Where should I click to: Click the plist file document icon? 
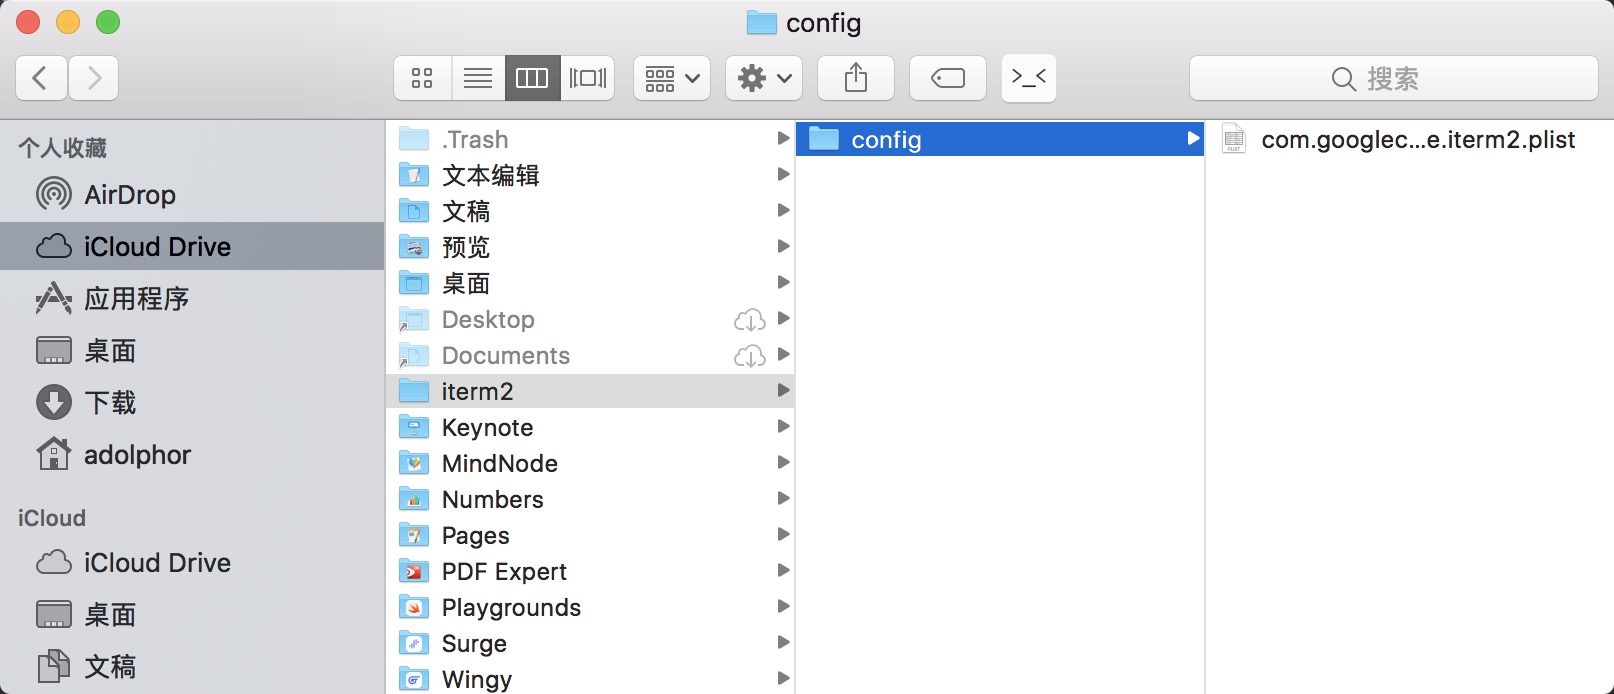tap(1234, 139)
